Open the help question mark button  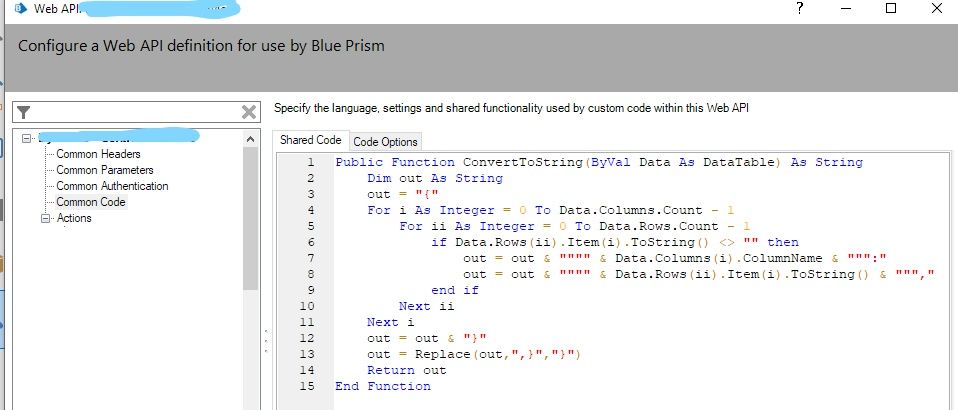tap(799, 9)
